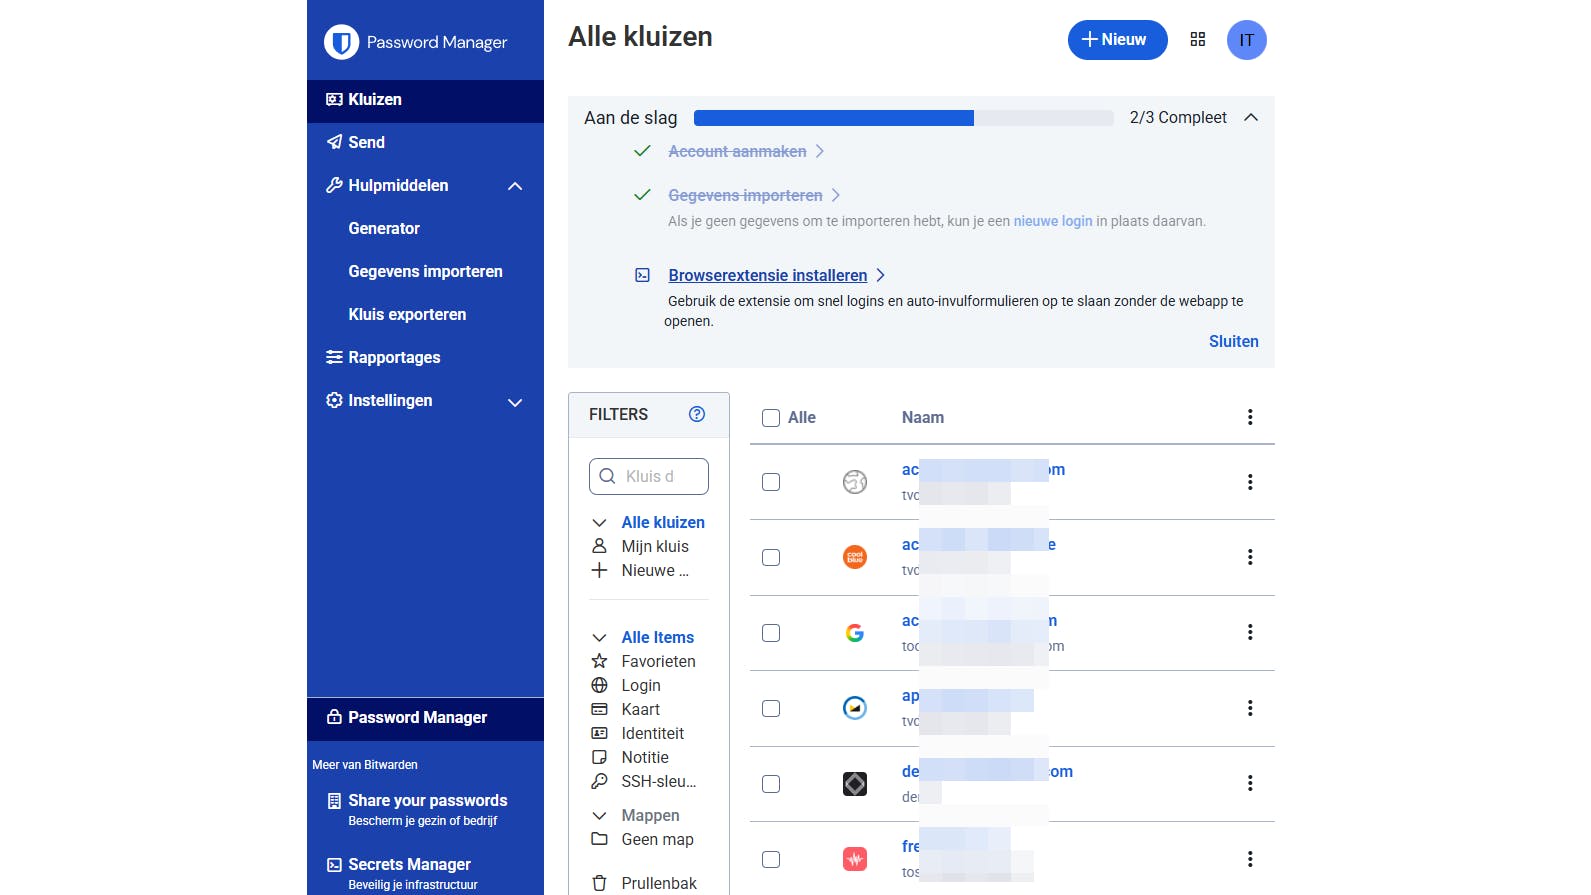This screenshot has width=1591, height=895.
Task: Open the options menu in the Naam header row
Action: (x=1250, y=417)
